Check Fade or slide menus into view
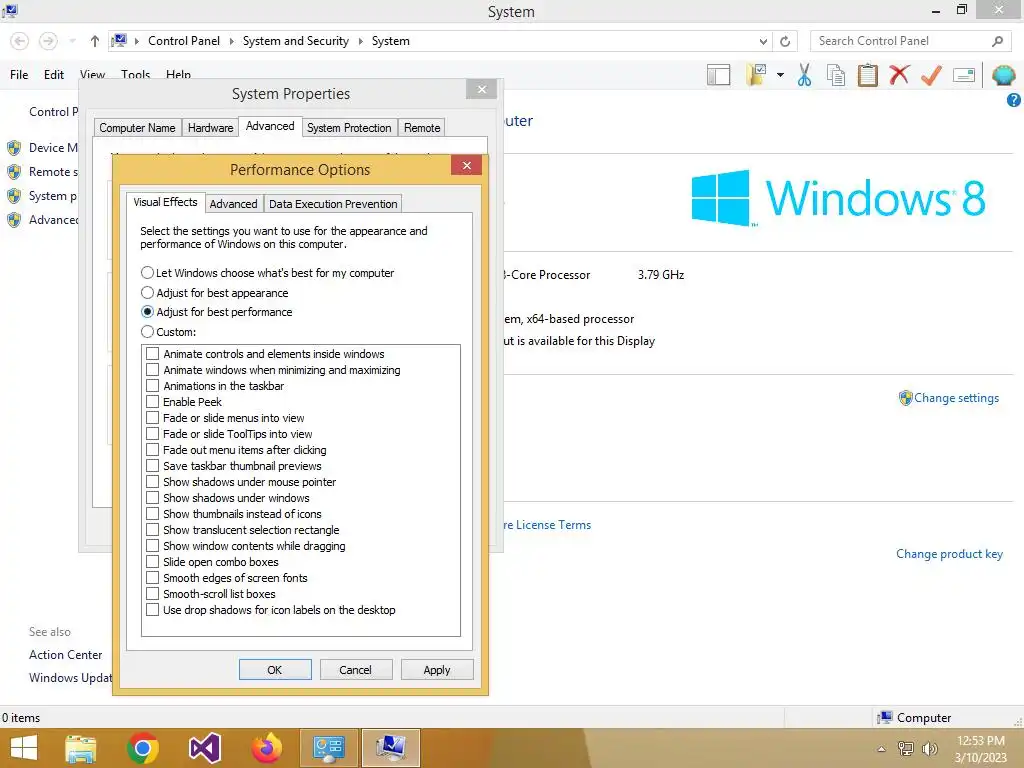This screenshot has width=1024, height=768. (x=153, y=418)
